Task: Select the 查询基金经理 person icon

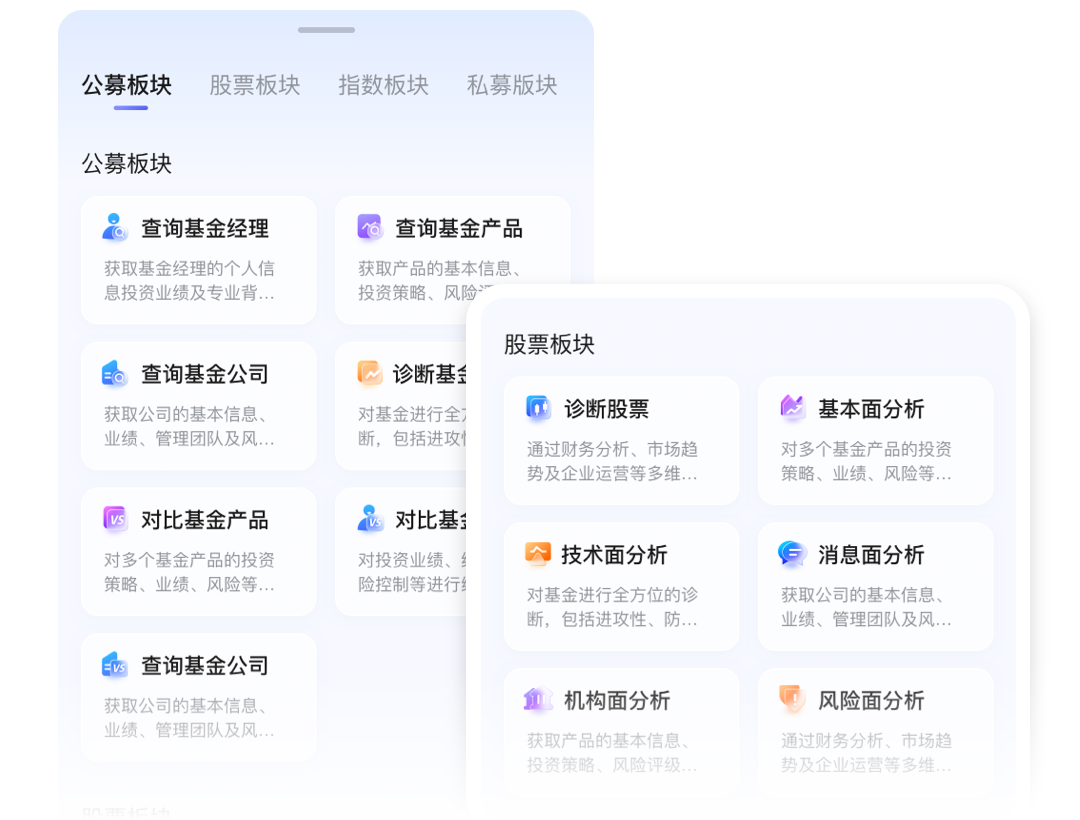Action: tap(115, 228)
